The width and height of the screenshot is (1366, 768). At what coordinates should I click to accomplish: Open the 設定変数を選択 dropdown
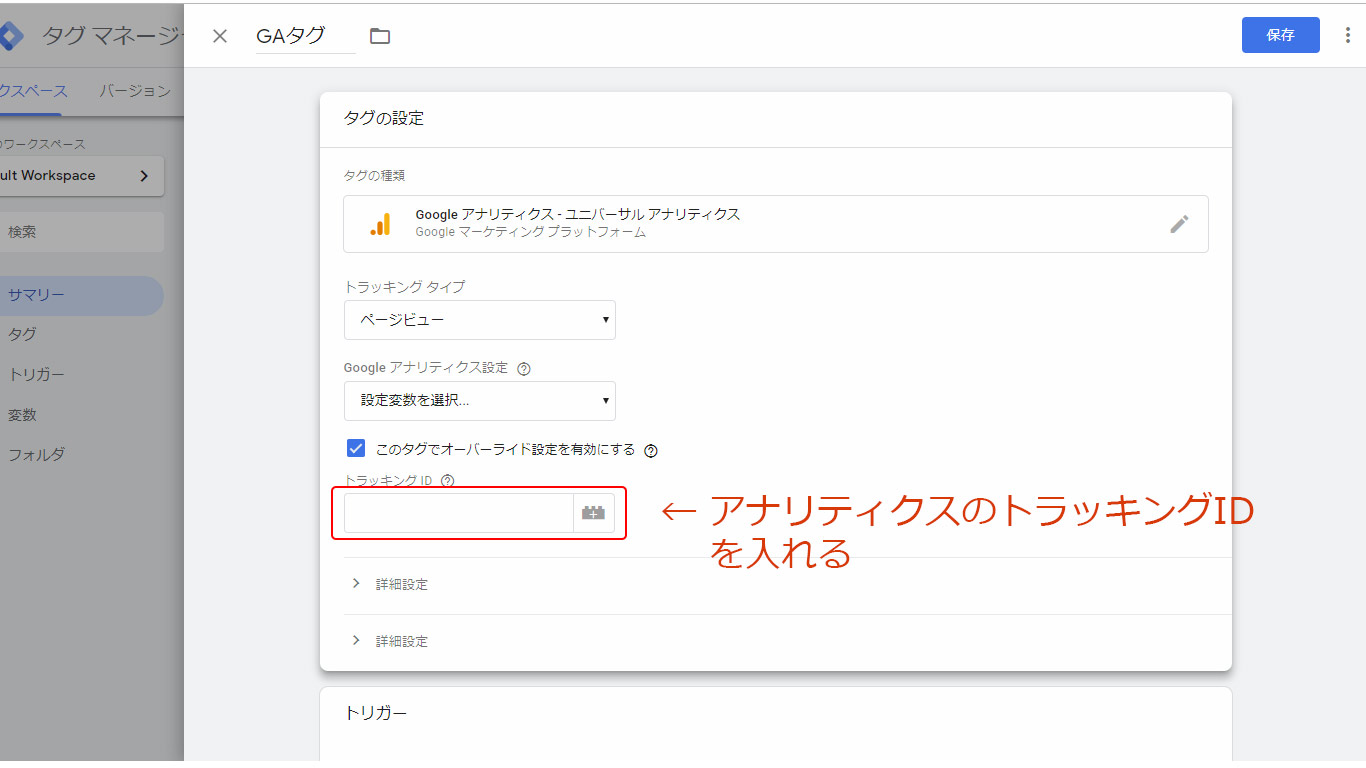point(480,401)
